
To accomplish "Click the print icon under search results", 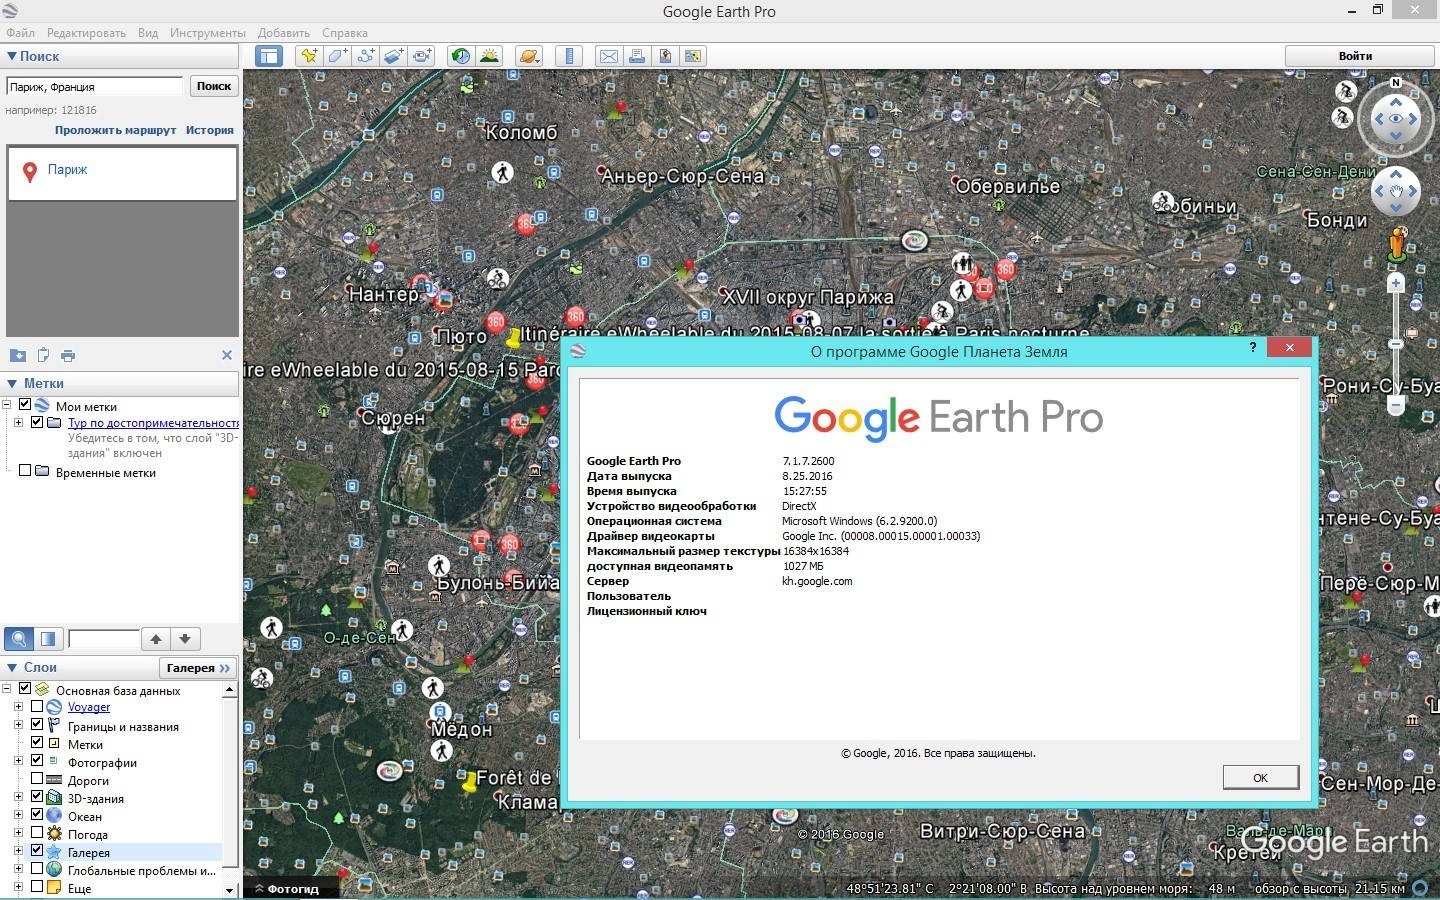I will tap(68, 355).
